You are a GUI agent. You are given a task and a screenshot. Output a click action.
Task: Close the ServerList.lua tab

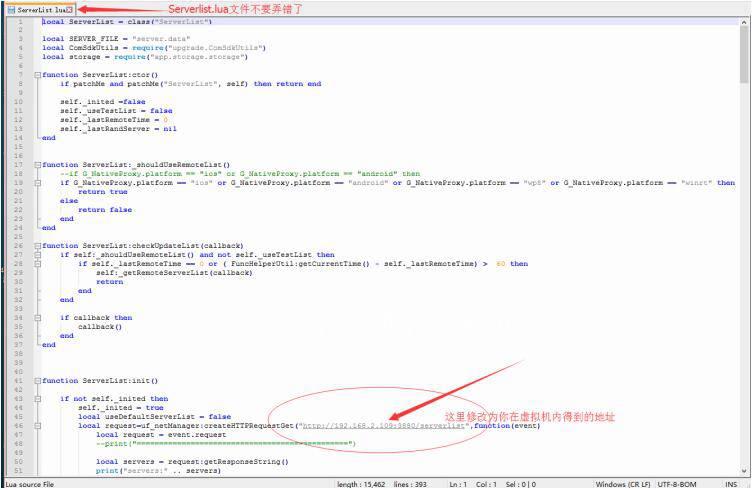pyautogui.click(x=68, y=9)
